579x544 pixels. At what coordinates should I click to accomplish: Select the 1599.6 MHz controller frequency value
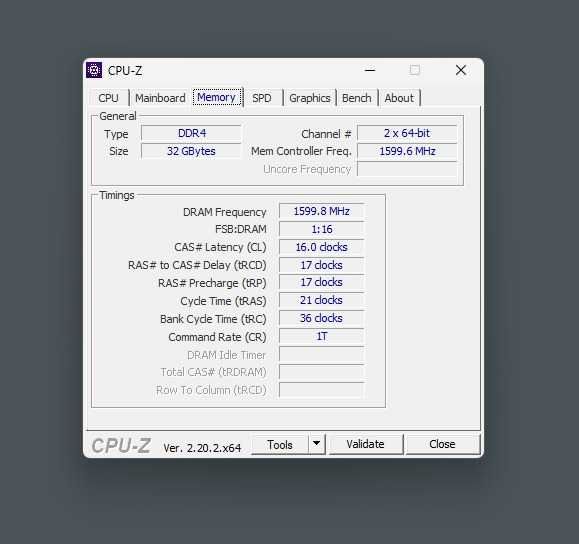pyautogui.click(x=407, y=151)
